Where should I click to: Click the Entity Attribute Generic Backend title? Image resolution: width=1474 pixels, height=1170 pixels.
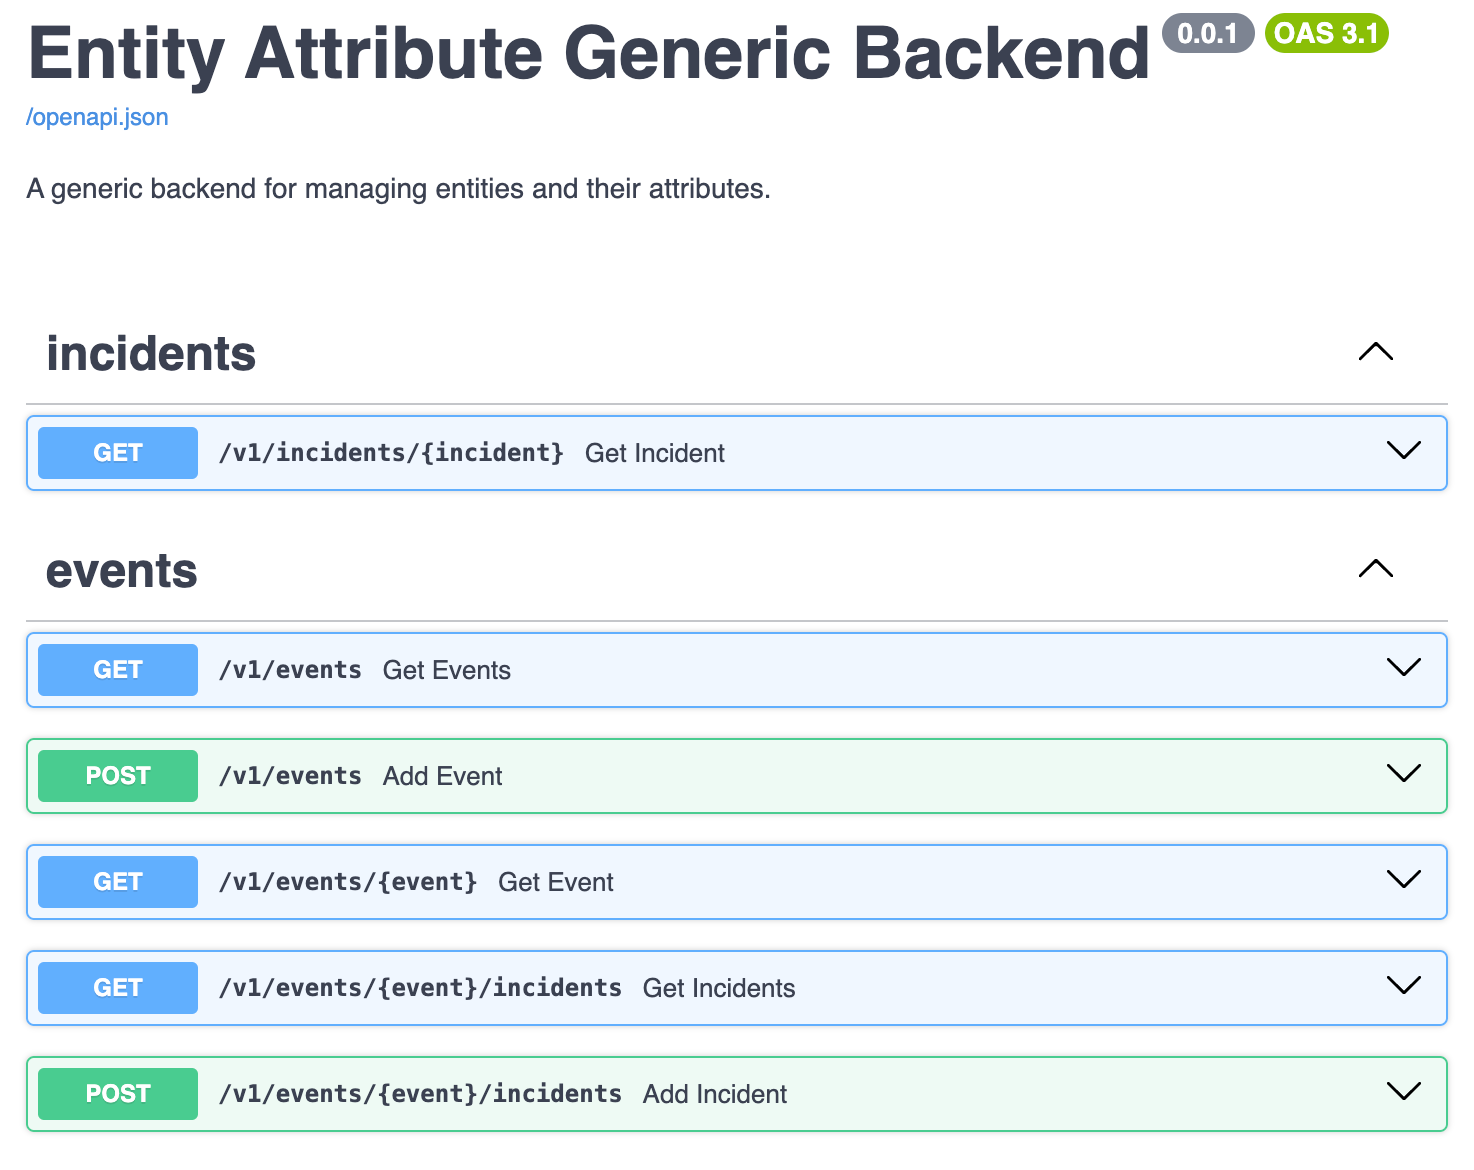click(589, 53)
